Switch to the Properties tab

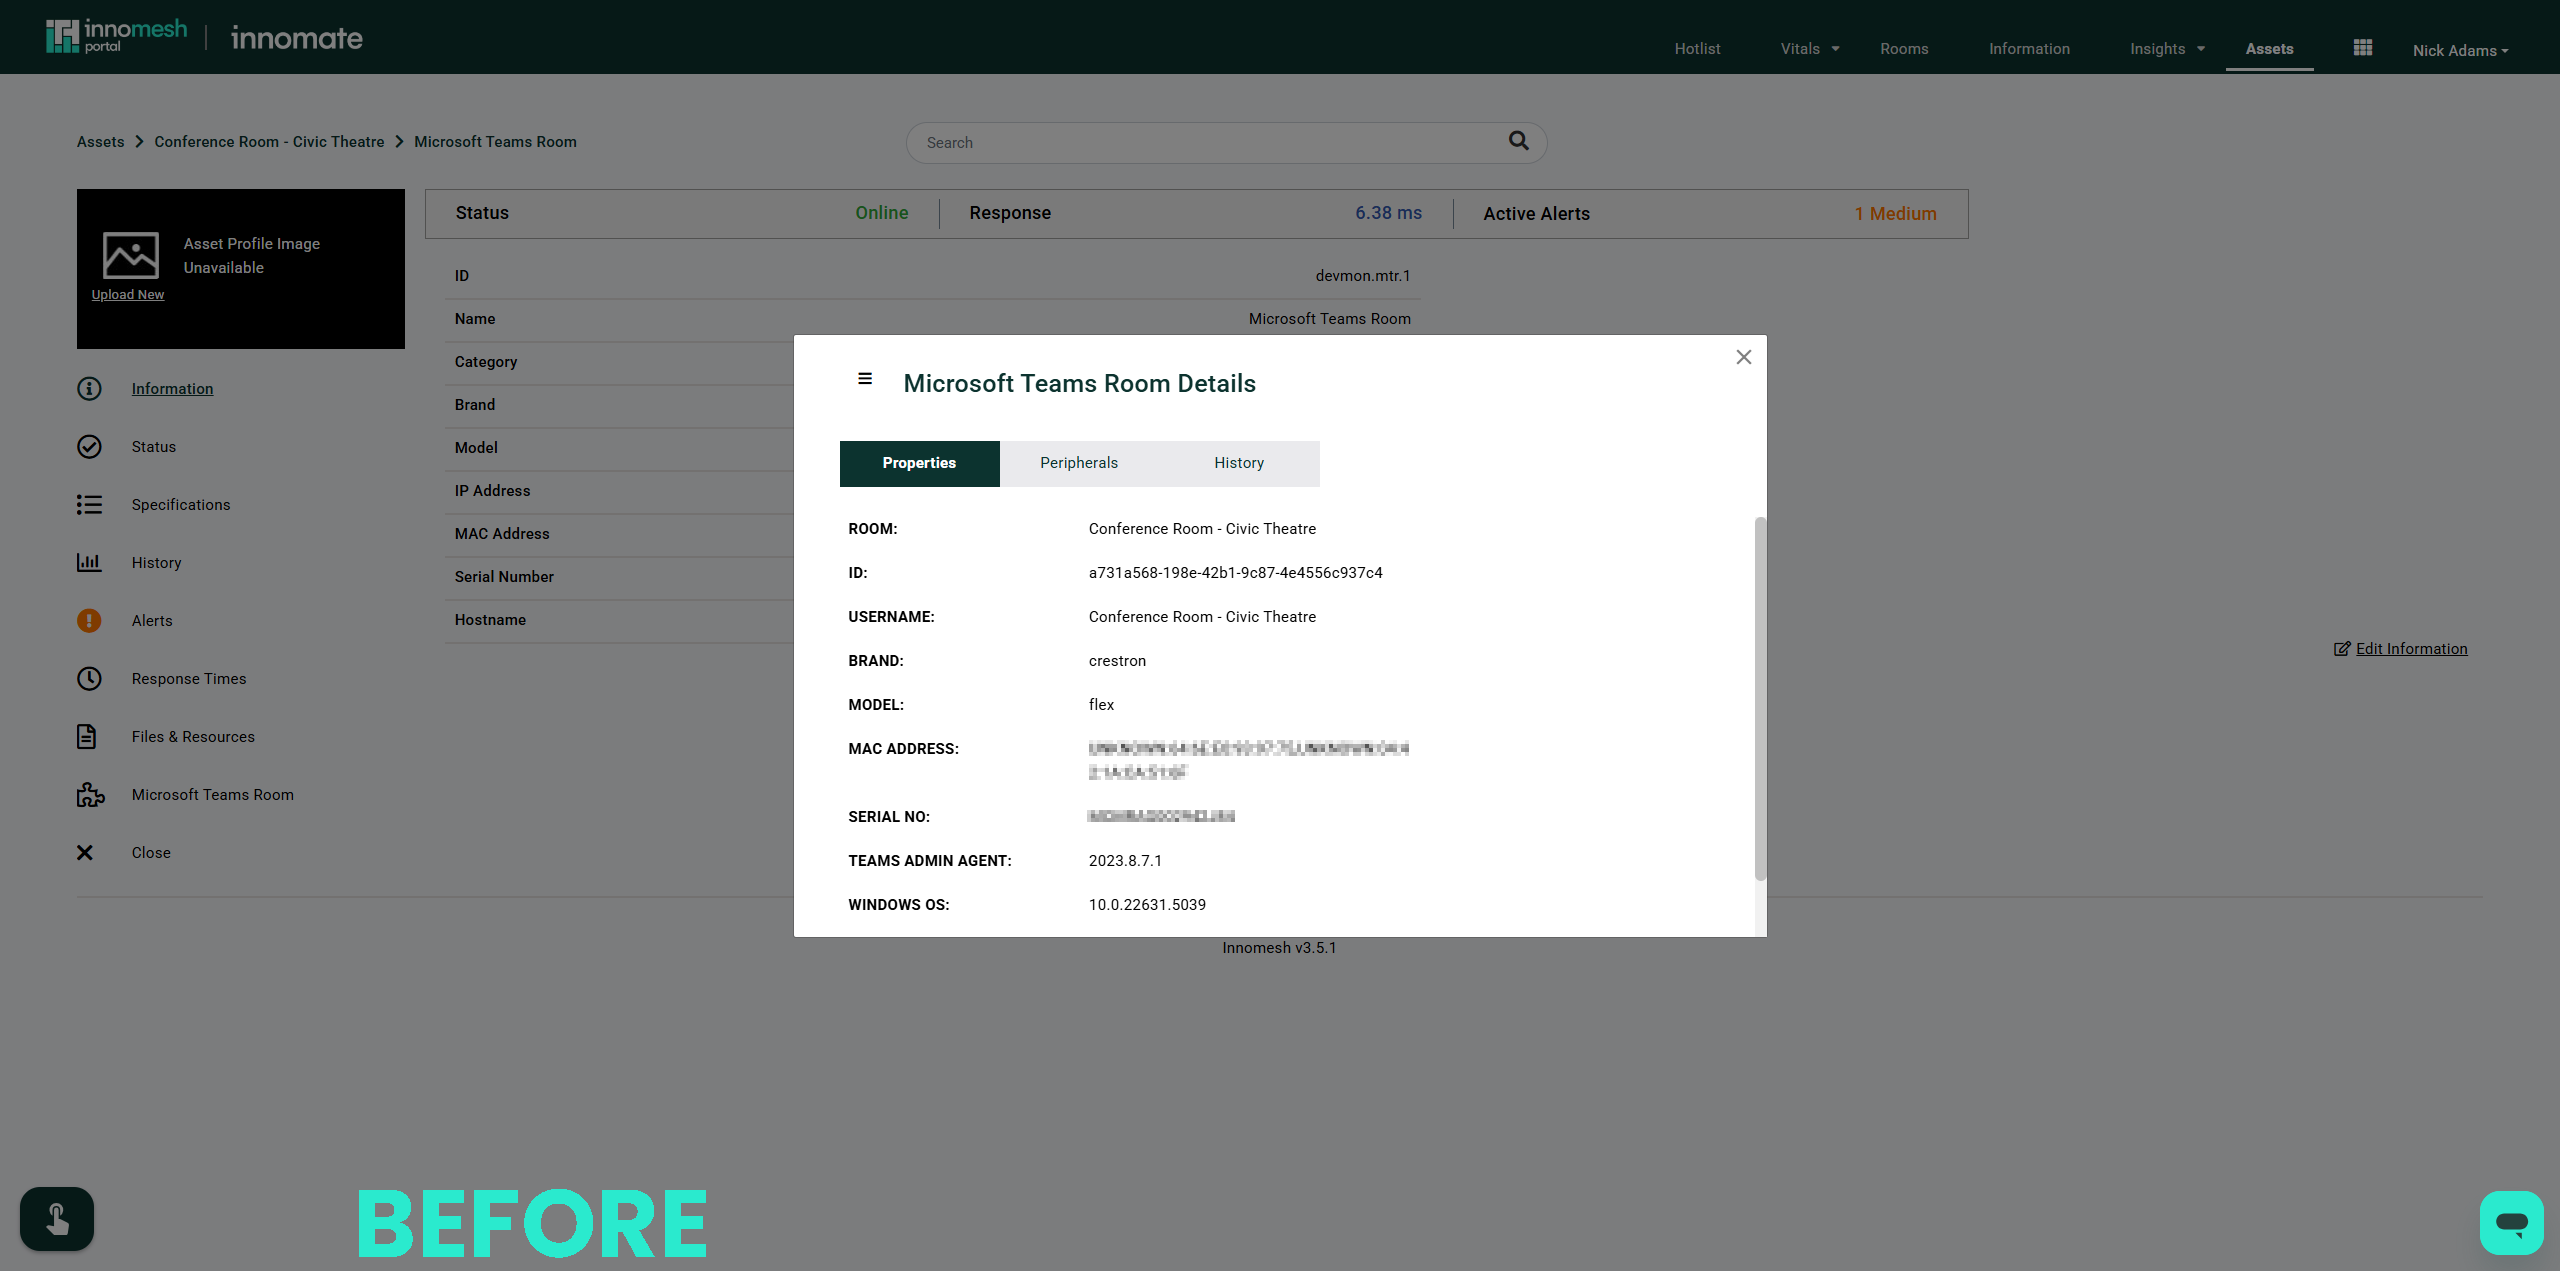point(920,464)
